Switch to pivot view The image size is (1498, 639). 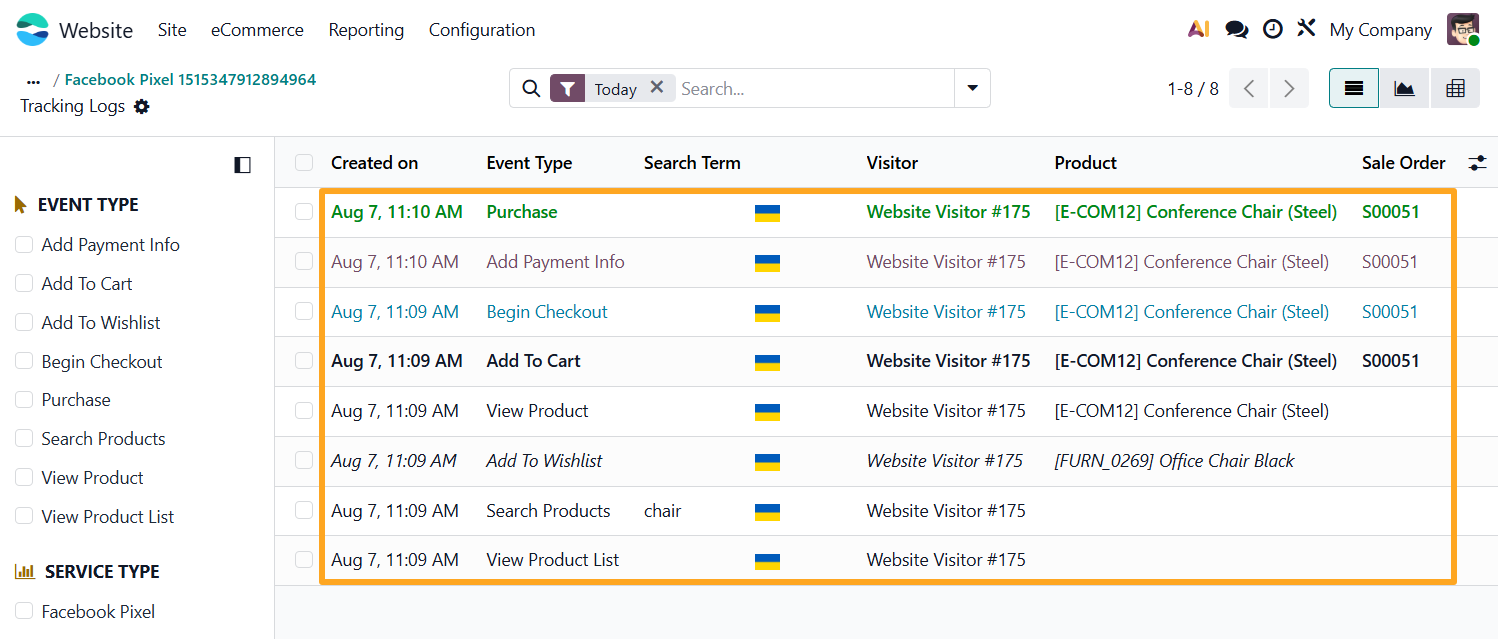click(1455, 88)
